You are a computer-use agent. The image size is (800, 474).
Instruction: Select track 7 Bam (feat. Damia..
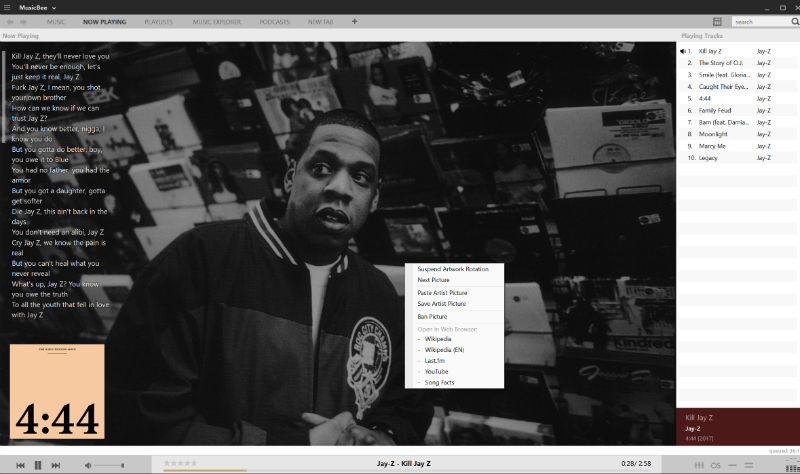coord(737,122)
